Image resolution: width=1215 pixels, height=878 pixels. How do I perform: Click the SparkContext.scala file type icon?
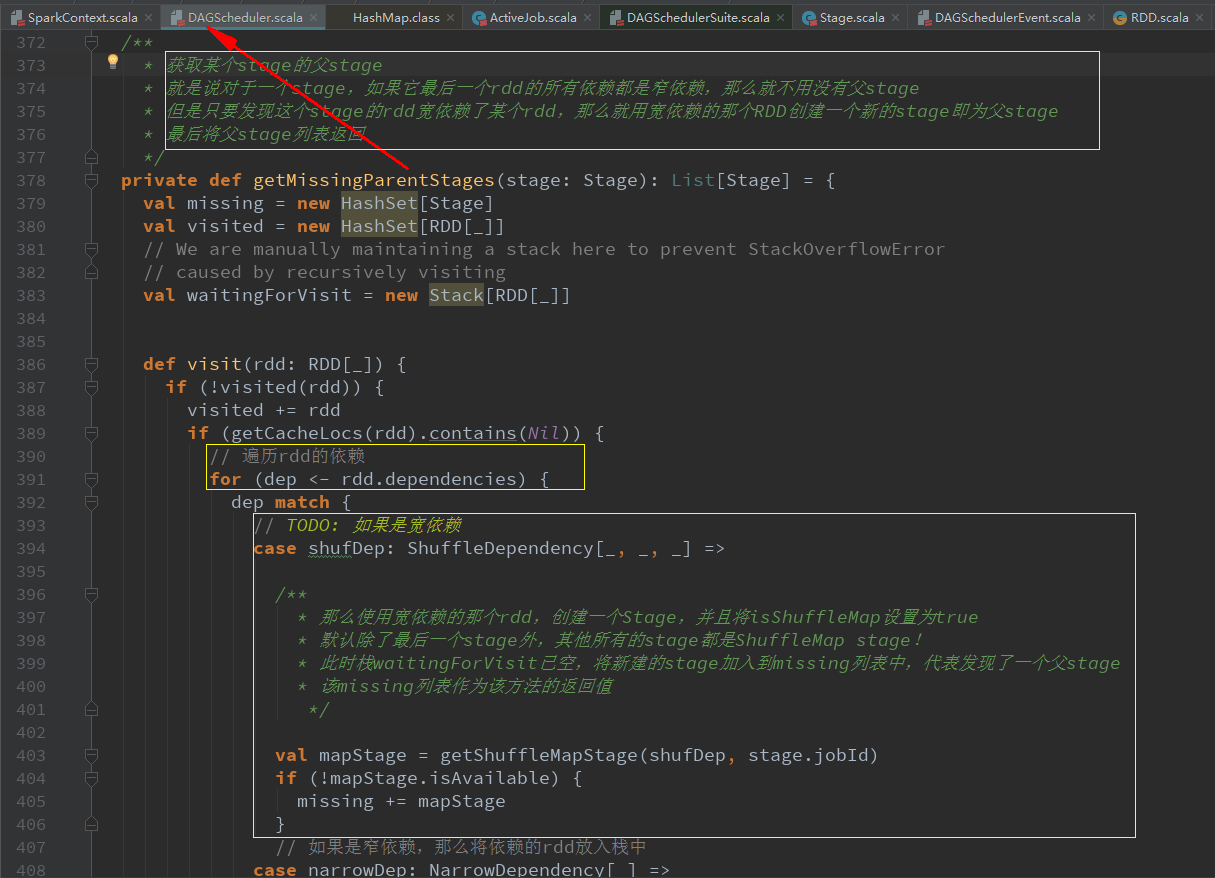pyautogui.click(x=16, y=18)
